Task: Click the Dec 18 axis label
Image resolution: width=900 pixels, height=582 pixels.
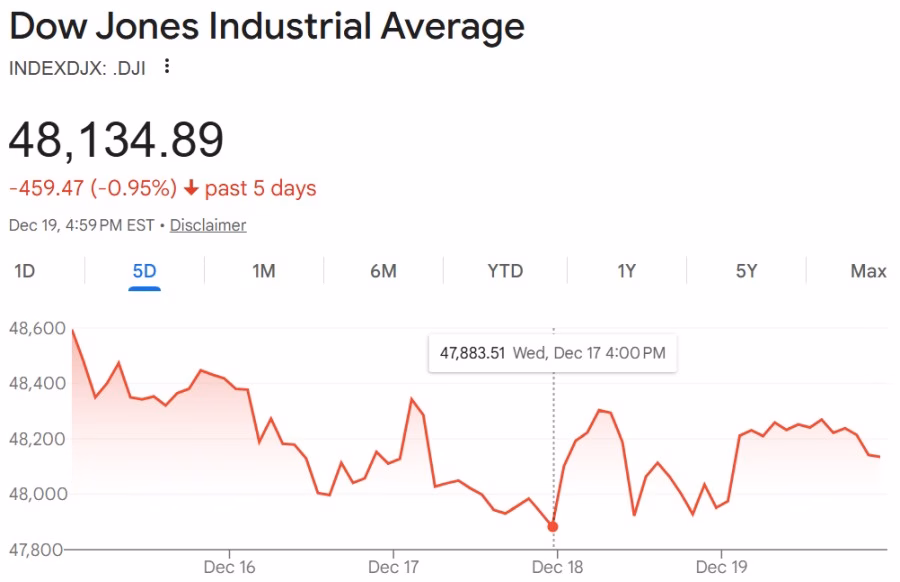Action: 558,566
